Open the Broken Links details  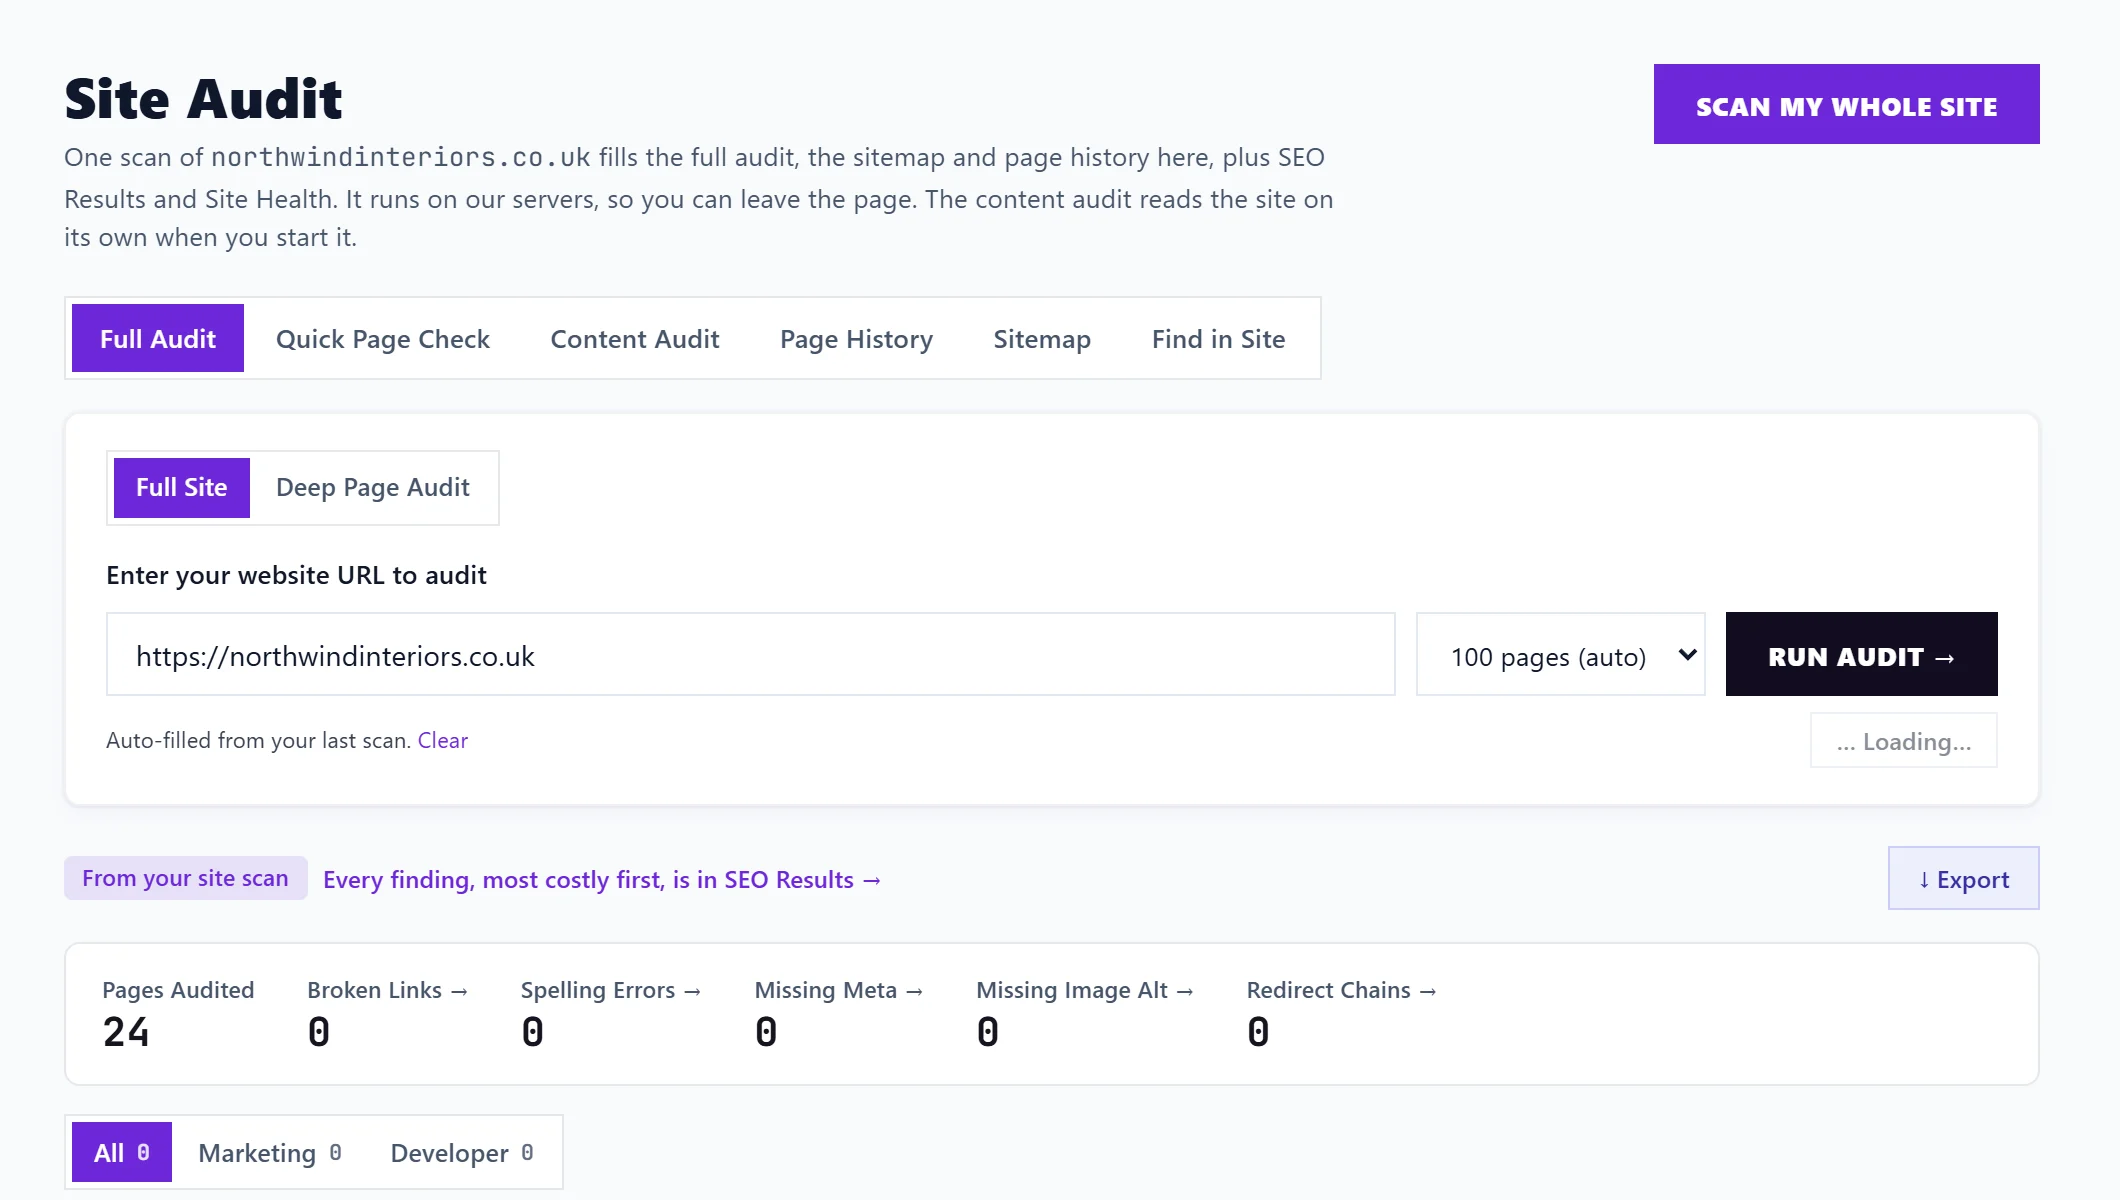(x=387, y=990)
